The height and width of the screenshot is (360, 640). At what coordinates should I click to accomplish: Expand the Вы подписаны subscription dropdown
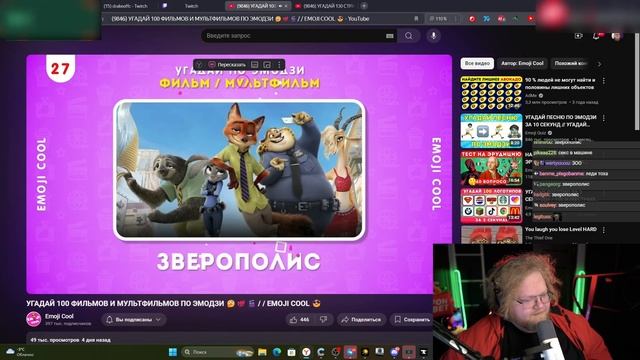(133, 320)
